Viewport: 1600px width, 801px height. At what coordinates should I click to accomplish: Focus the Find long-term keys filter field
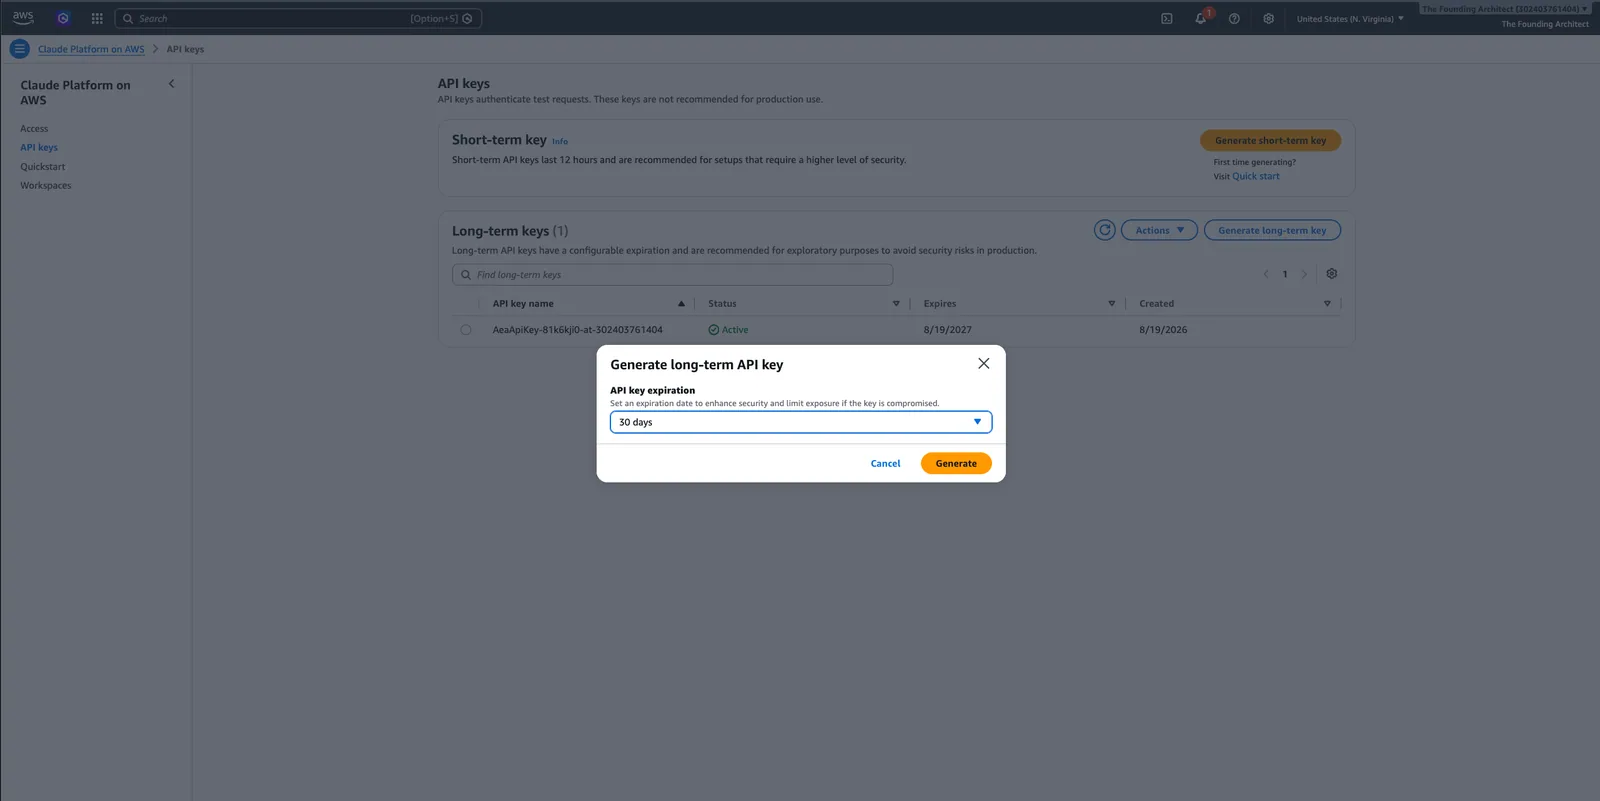tap(672, 275)
